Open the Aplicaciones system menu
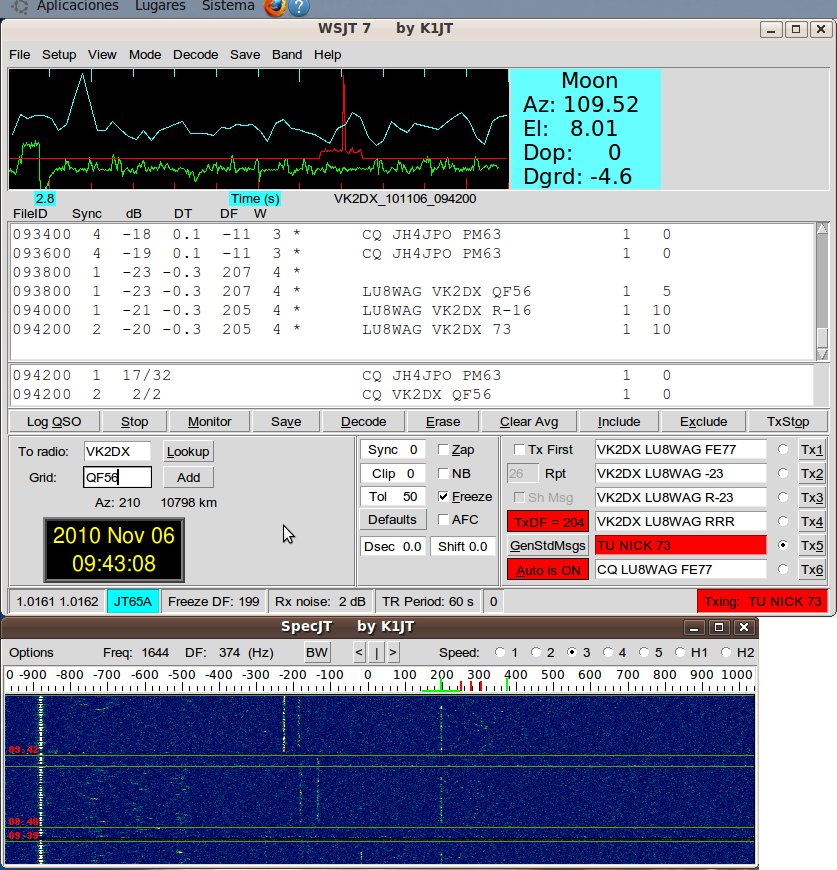Viewport: 837px width, 870px height. 77,6
